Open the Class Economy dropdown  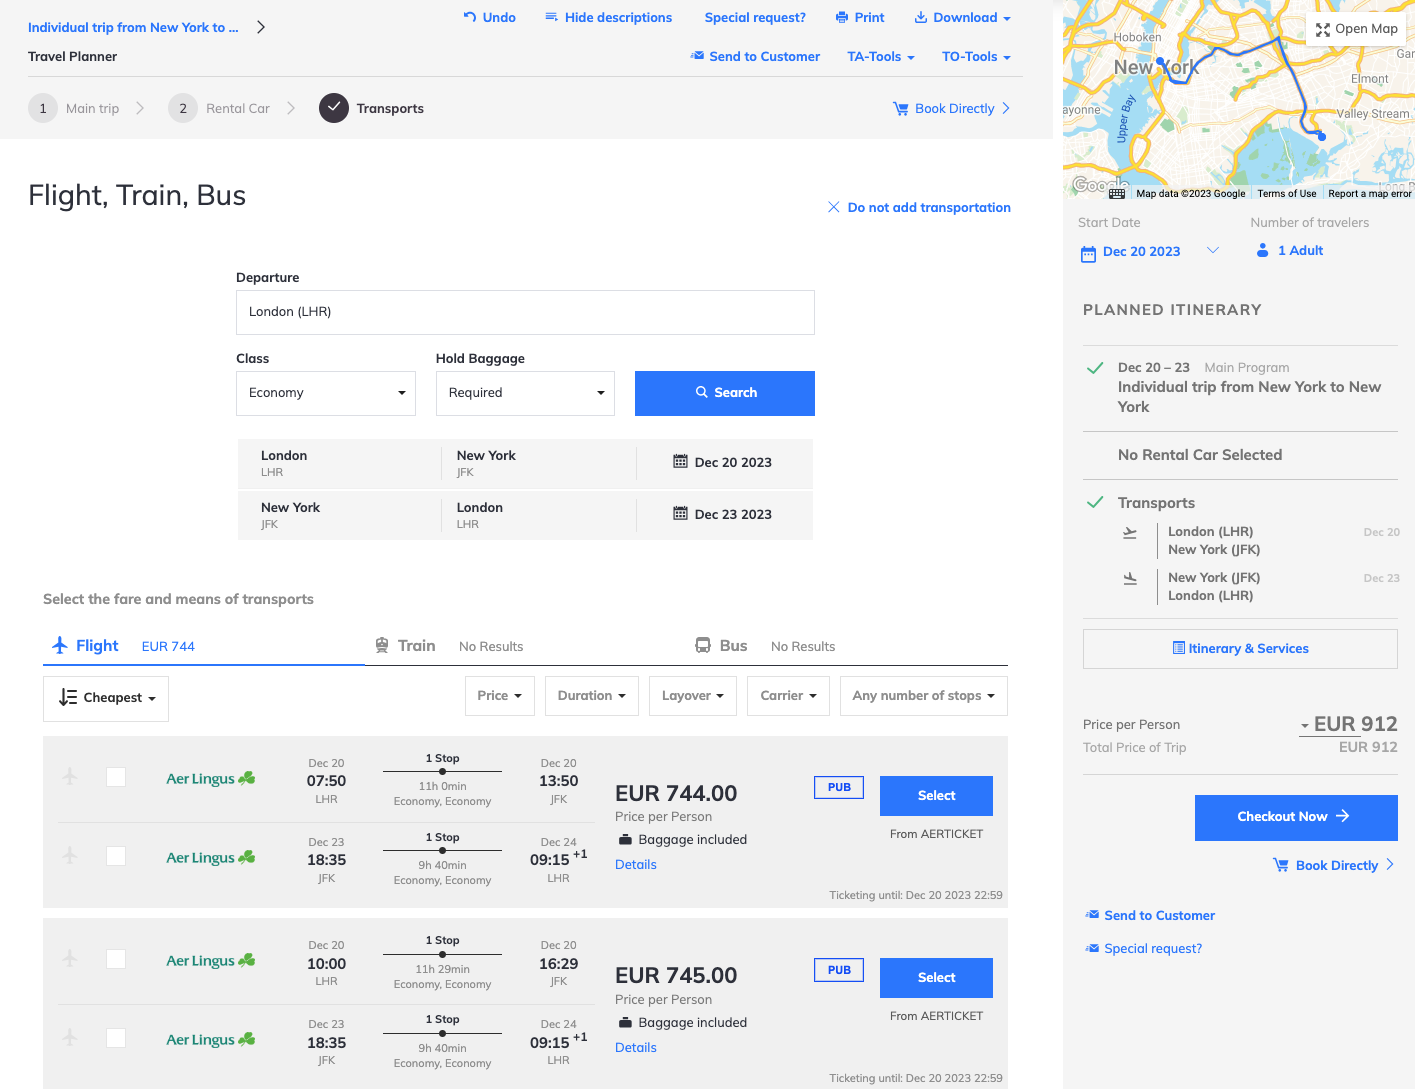(326, 393)
